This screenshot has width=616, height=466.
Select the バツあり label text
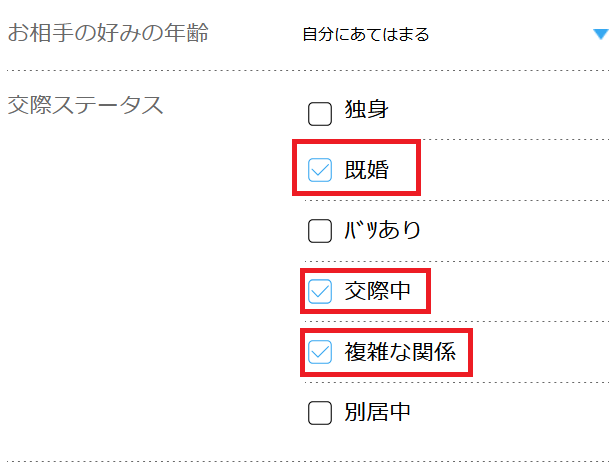point(382,231)
